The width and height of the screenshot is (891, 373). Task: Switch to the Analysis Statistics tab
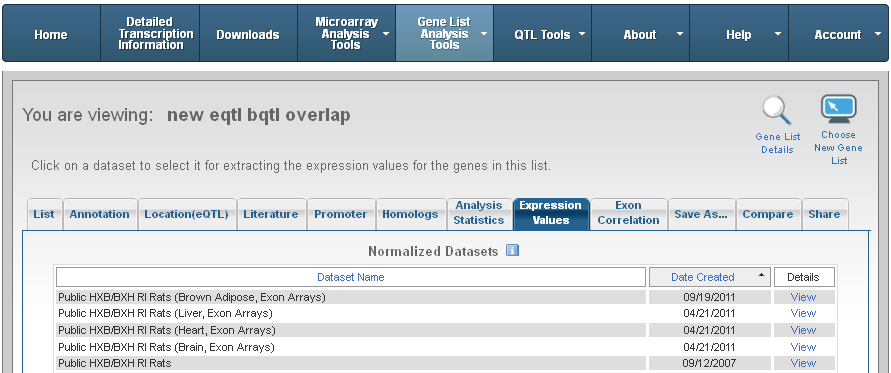point(479,213)
